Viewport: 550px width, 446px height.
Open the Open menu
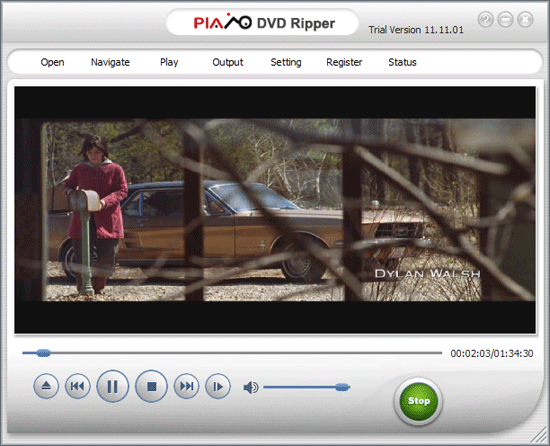pyautogui.click(x=52, y=62)
